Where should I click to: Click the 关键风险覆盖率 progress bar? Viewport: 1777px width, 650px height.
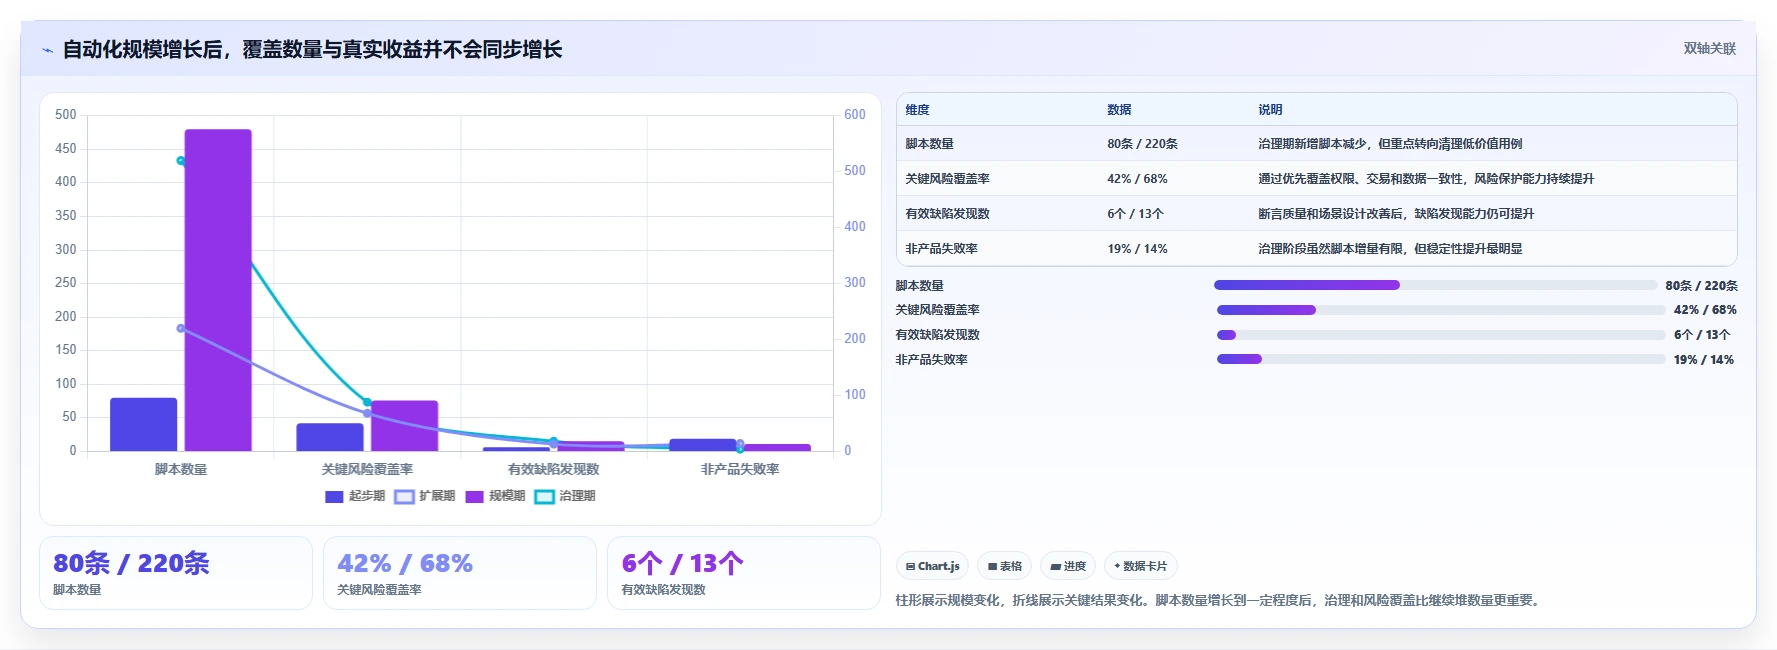pyautogui.click(x=1441, y=310)
